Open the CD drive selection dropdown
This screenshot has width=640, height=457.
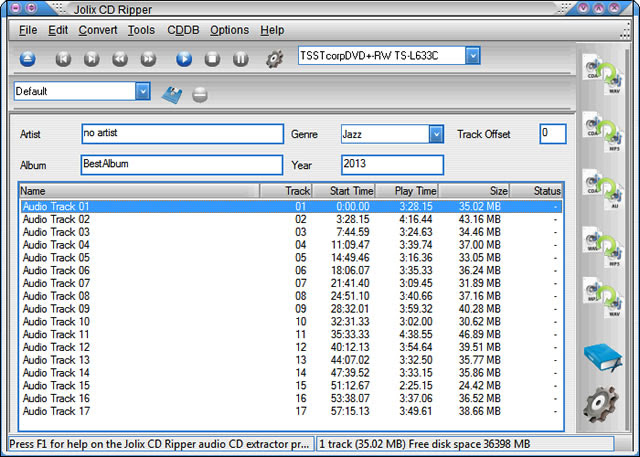pyautogui.click(x=473, y=55)
